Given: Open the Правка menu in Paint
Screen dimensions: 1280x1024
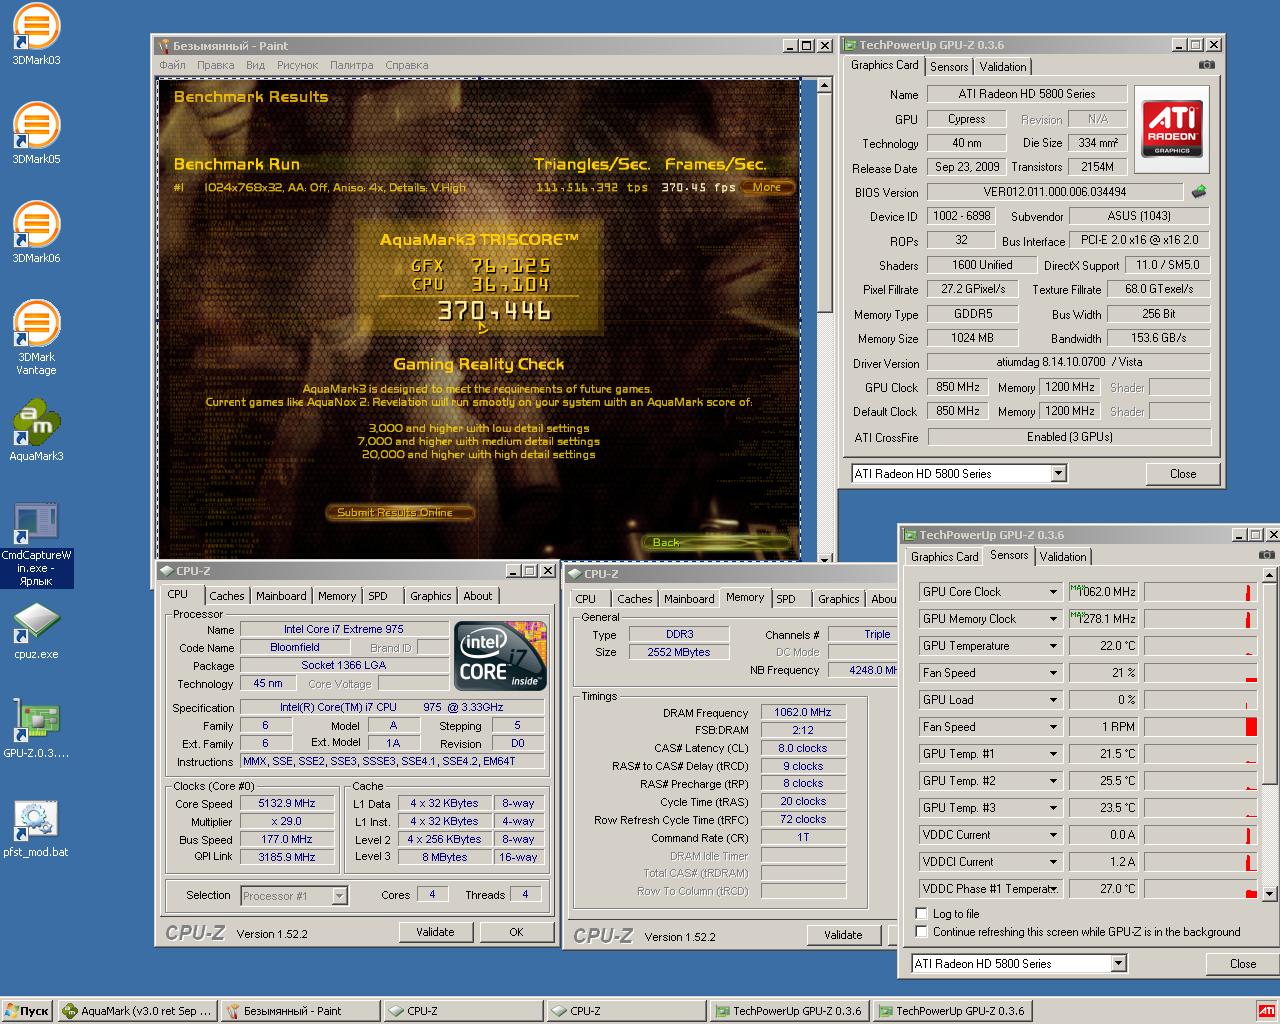Looking at the screenshot, I should pos(215,65).
